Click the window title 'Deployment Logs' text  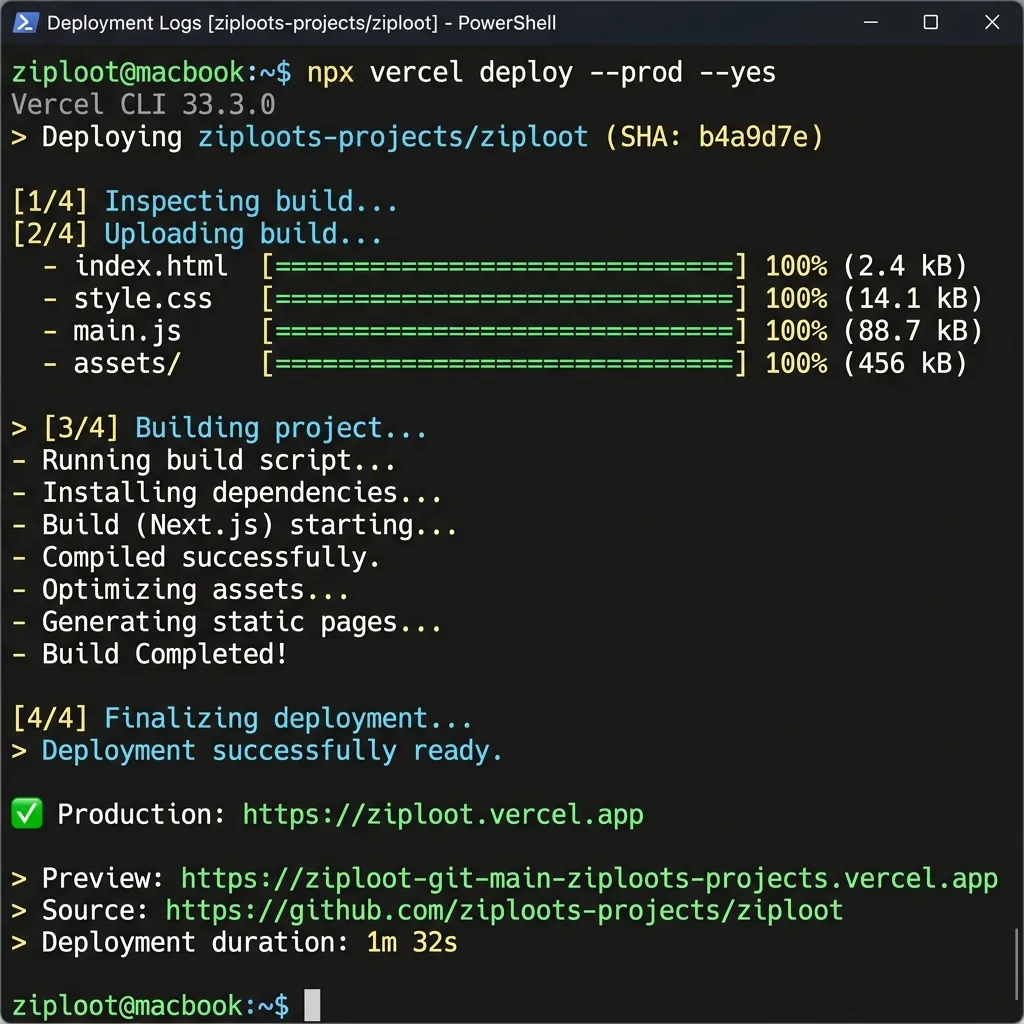coord(124,23)
